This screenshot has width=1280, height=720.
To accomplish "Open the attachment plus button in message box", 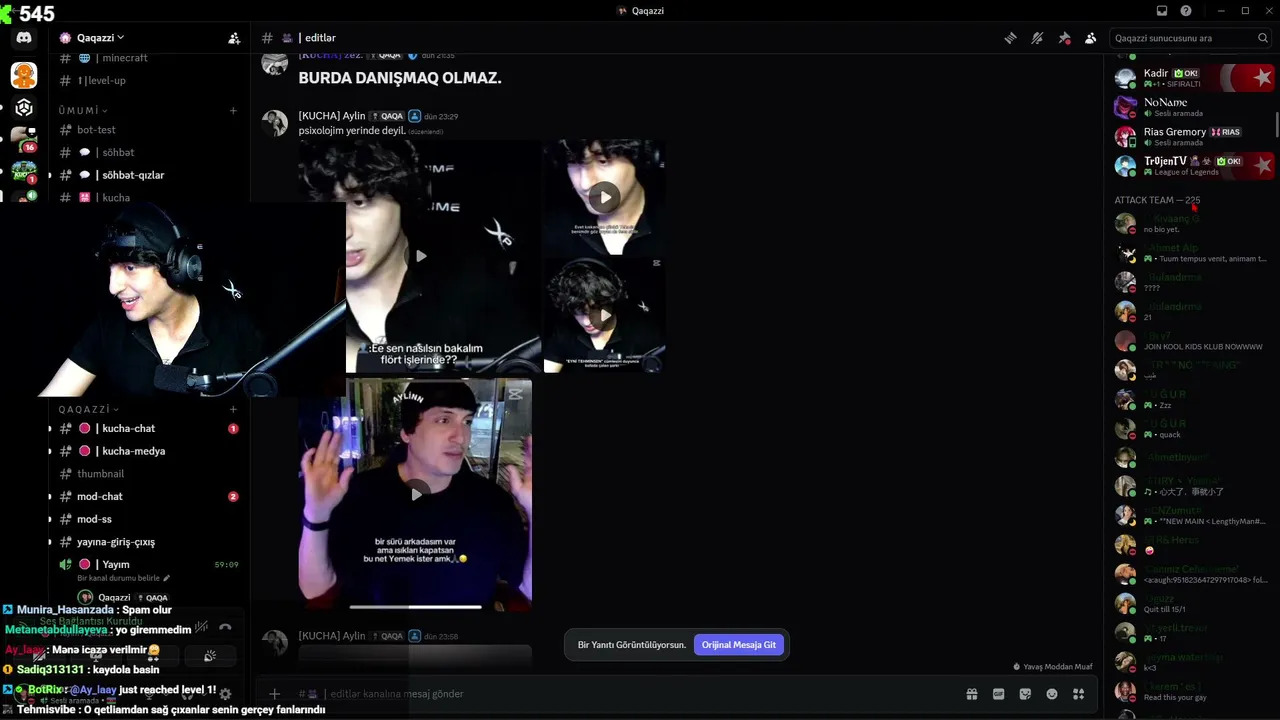I will click(x=274, y=694).
